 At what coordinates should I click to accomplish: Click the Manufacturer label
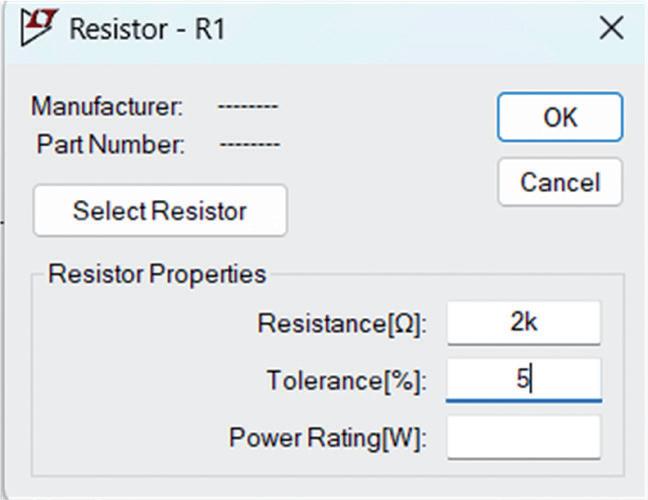pyautogui.click(x=107, y=106)
